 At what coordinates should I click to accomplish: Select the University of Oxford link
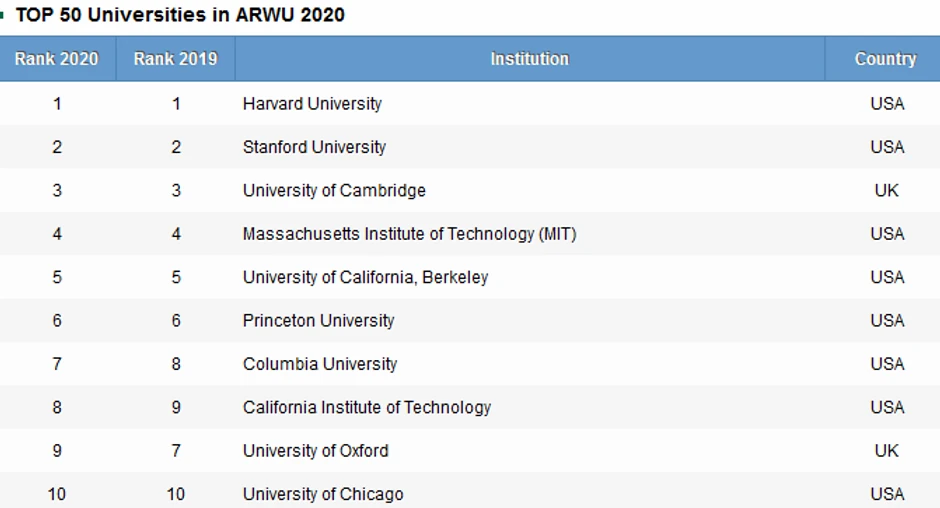click(315, 451)
